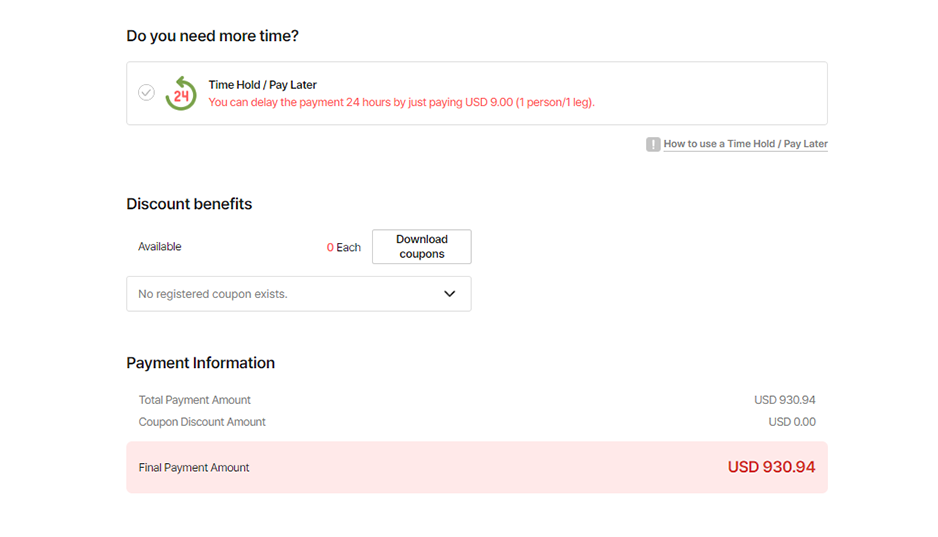
Task: Click the 'No registered coupon exists.' text
Action: [212, 294]
